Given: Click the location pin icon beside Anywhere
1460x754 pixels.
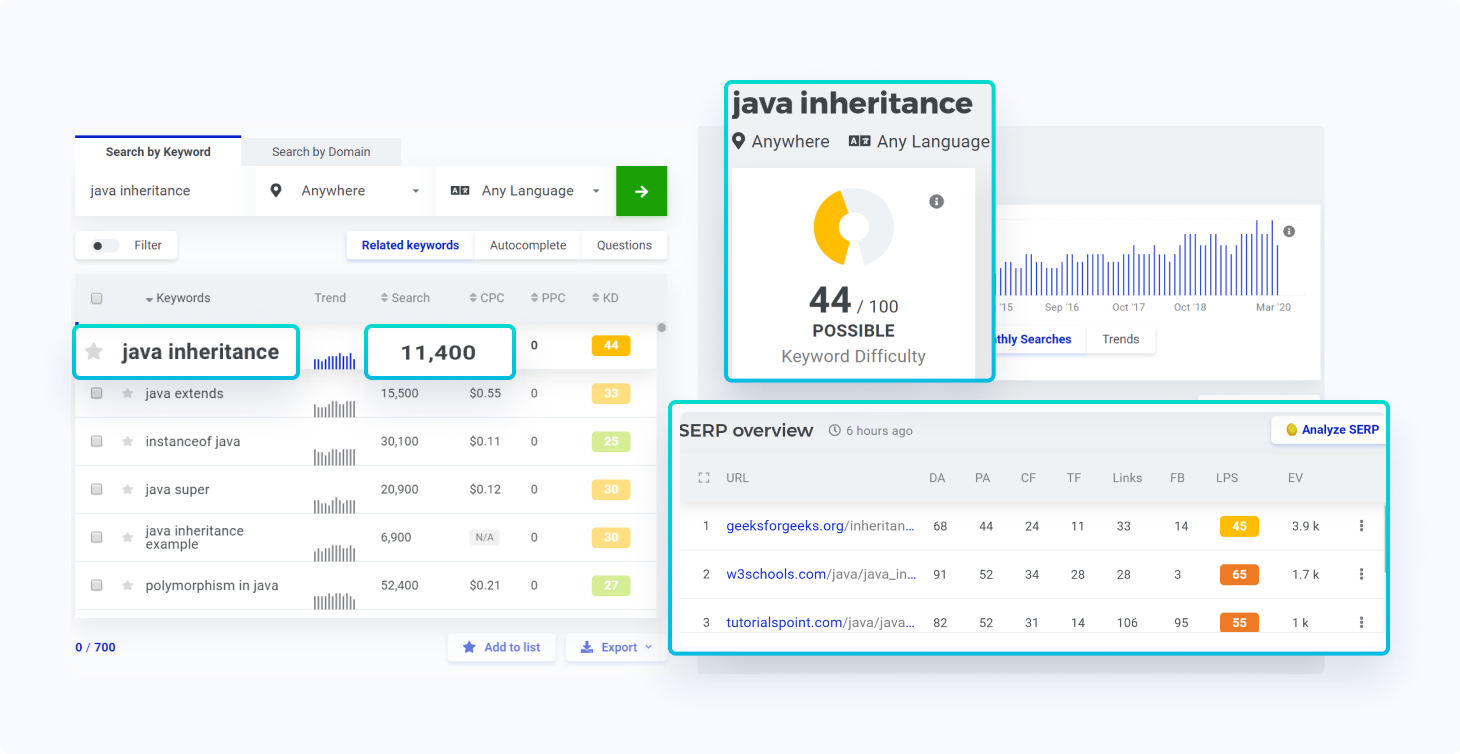Looking at the screenshot, I should pyautogui.click(x=276, y=190).
